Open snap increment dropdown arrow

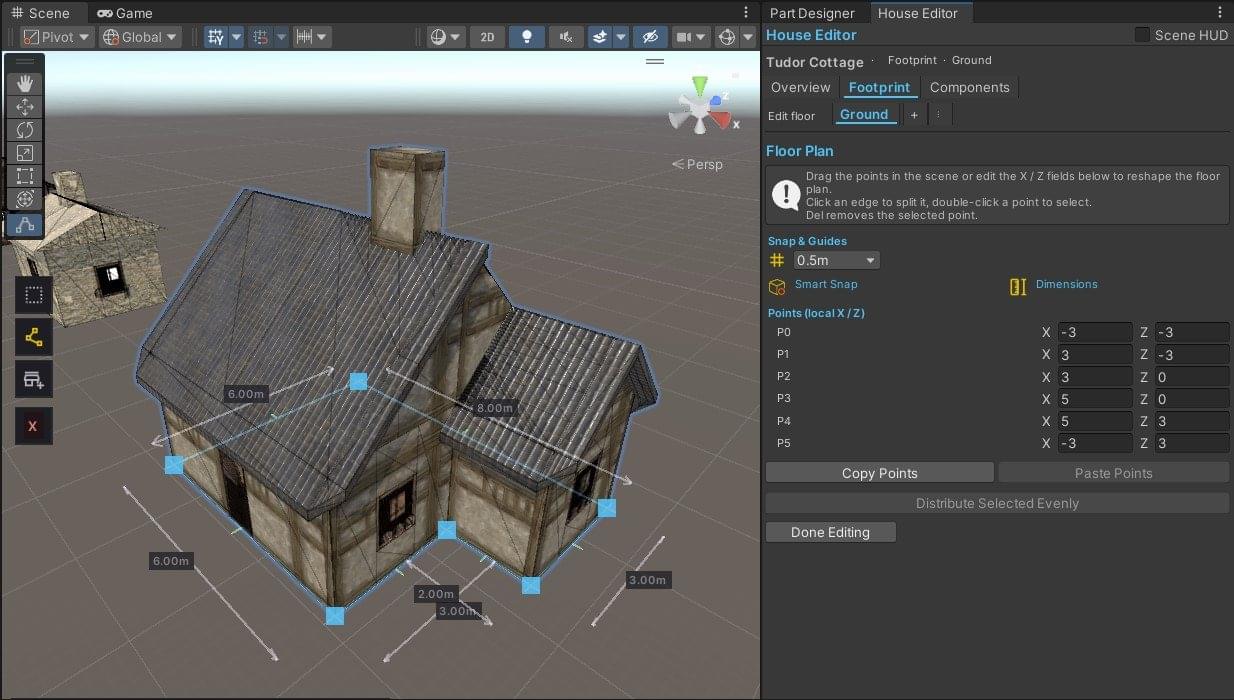[x=282, y=37]
